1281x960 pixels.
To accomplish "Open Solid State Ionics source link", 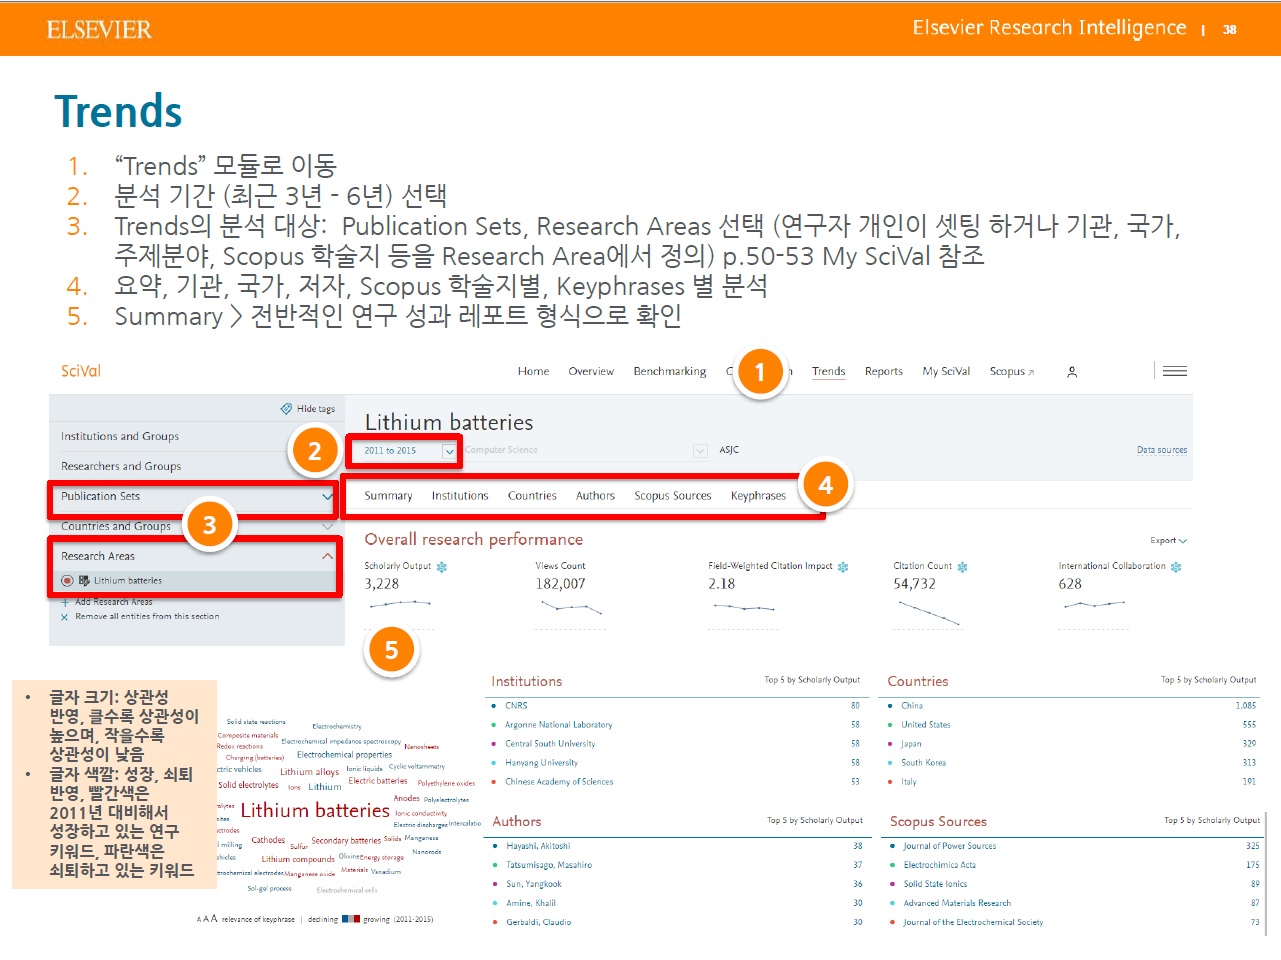I will [935, 884].
